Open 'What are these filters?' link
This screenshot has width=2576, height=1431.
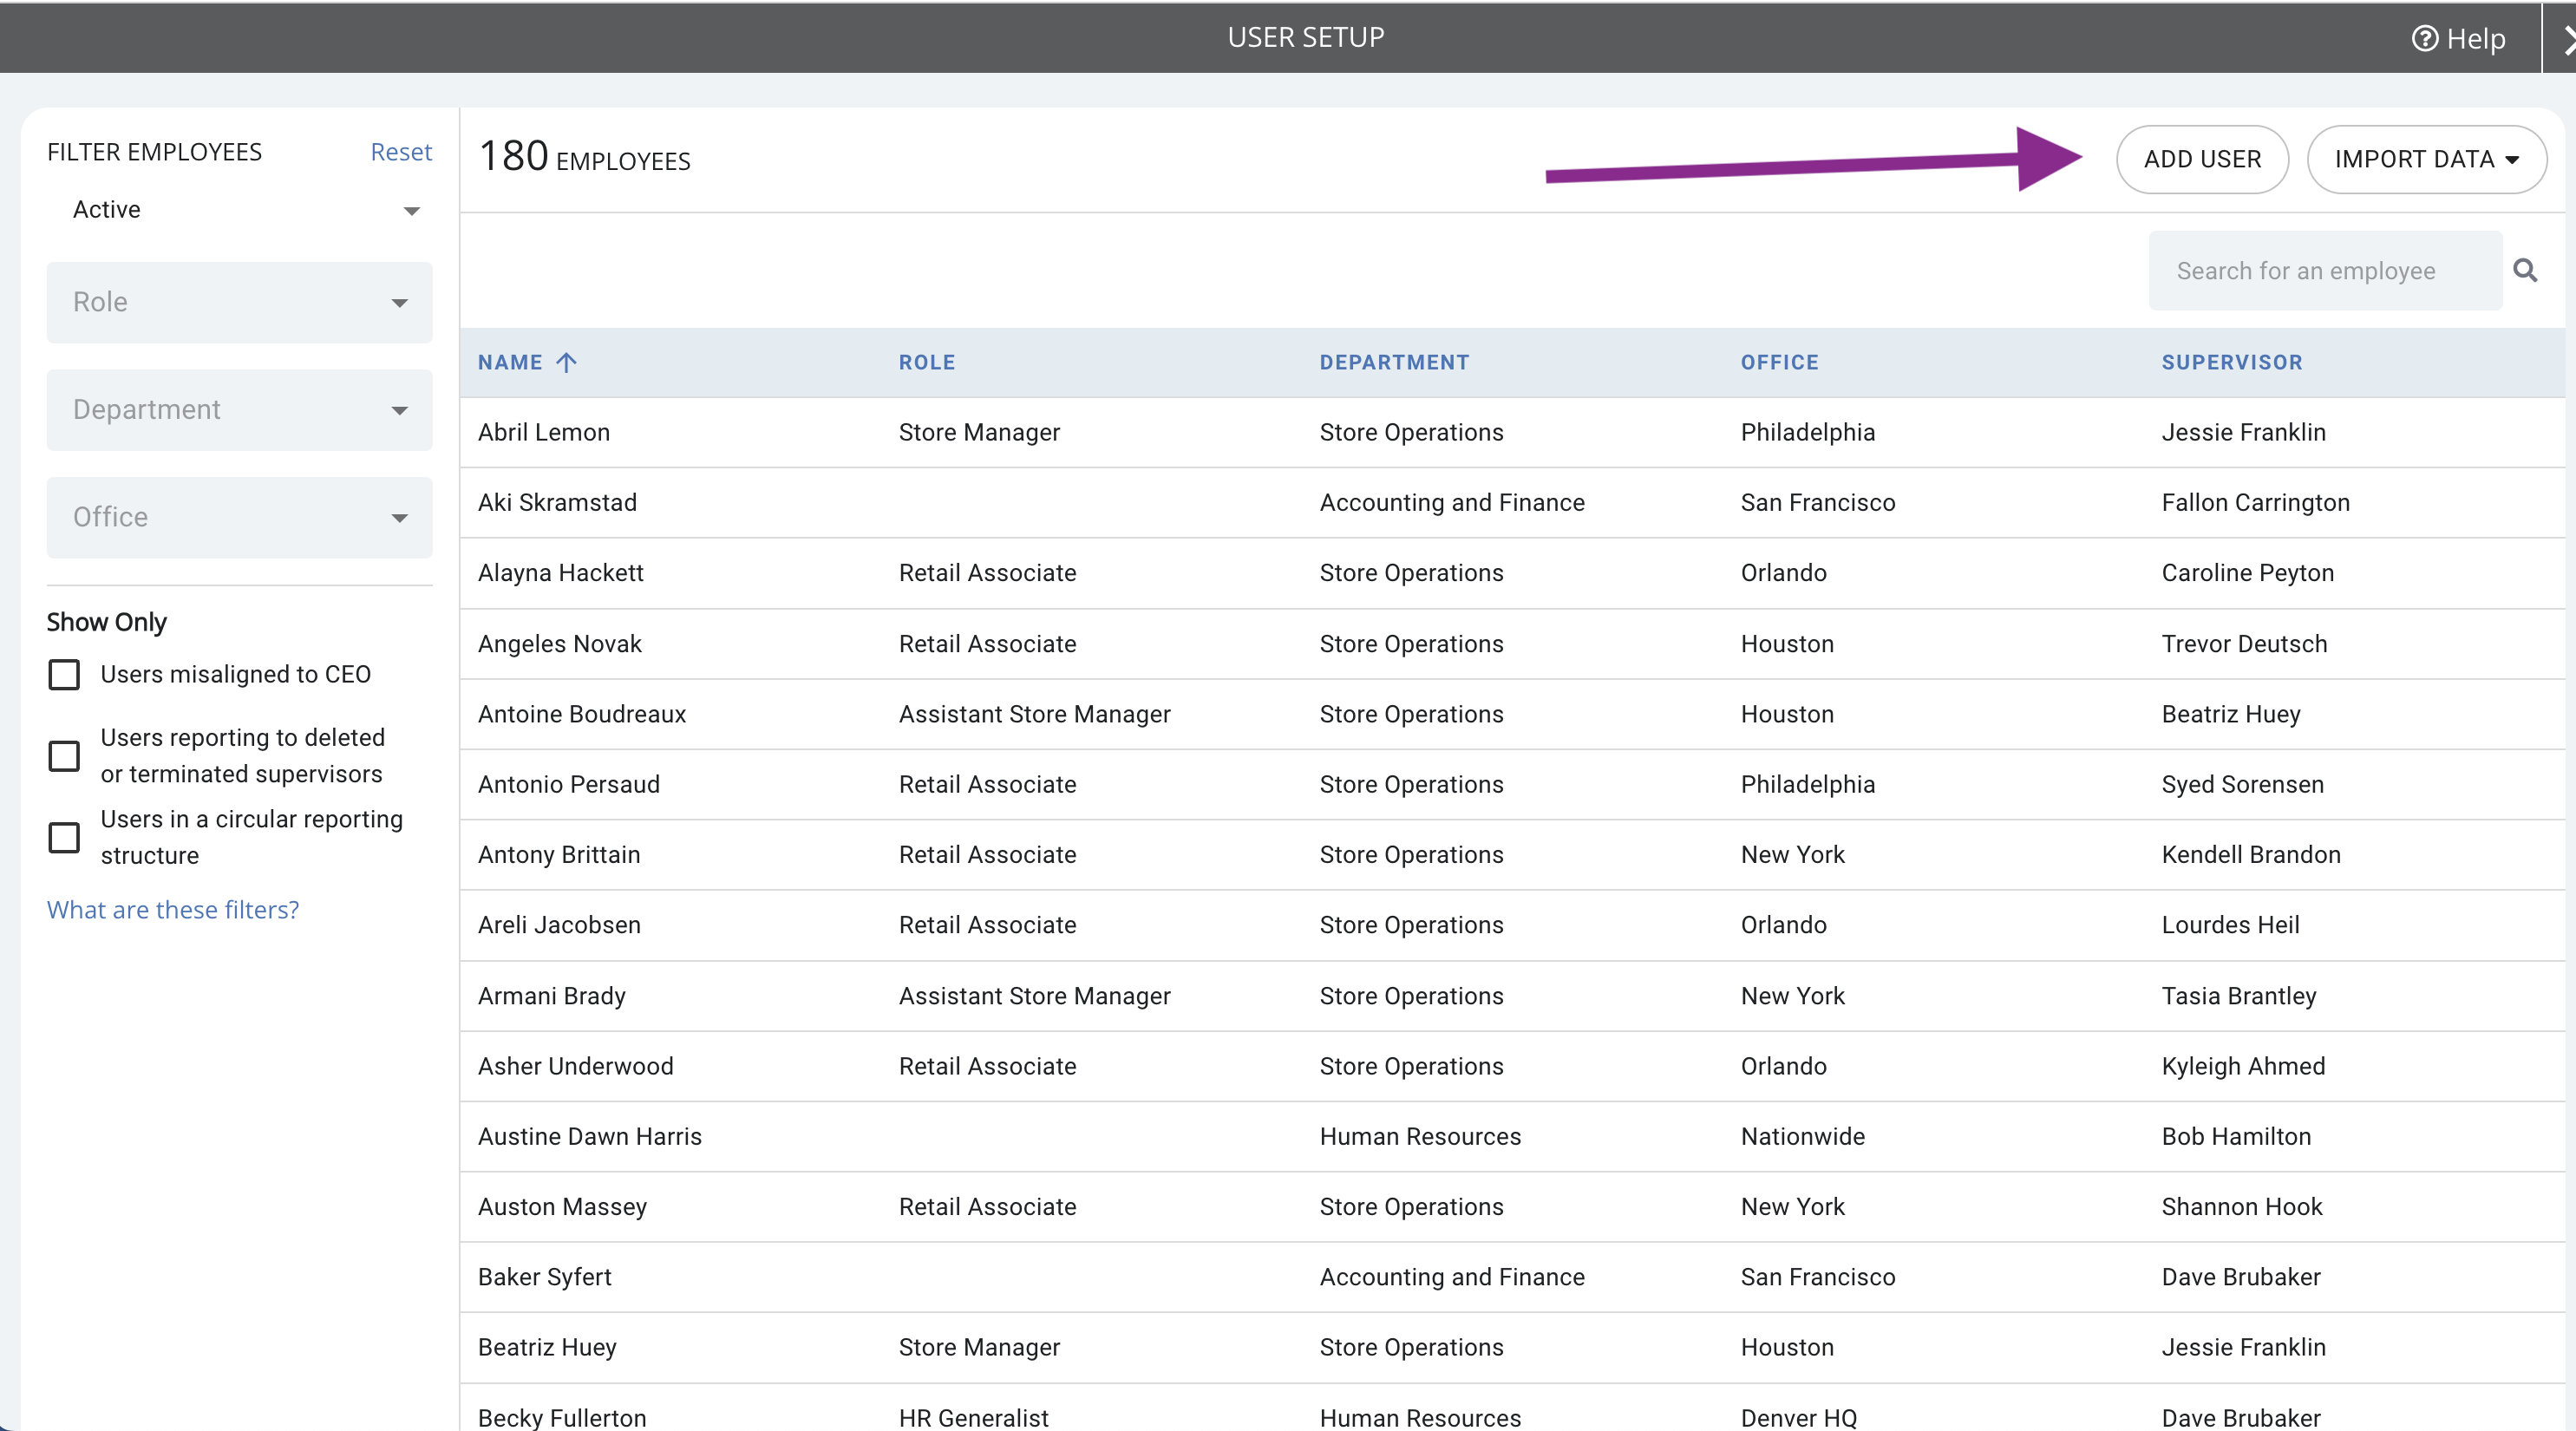point(173,910)
